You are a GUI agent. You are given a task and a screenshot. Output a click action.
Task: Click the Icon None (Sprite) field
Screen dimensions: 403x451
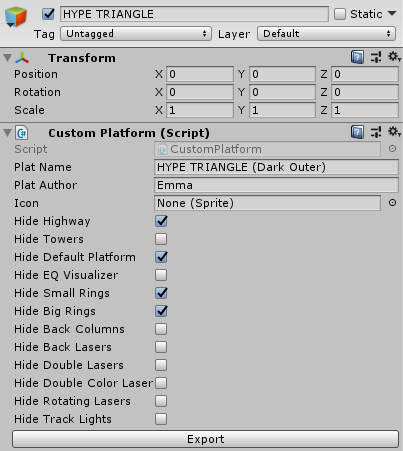point(267,203)
